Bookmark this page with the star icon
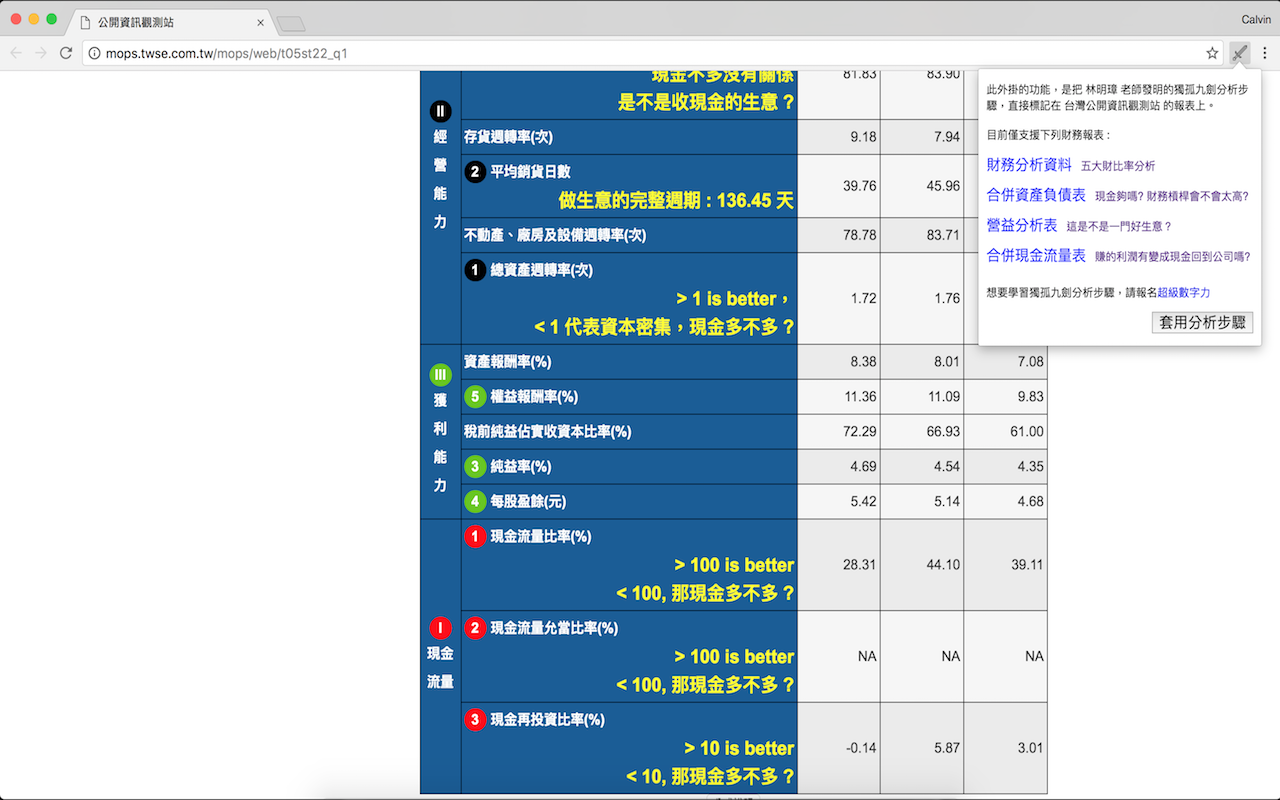Viewport: 1280px width, 800px height. click(x=1212, y=53)
